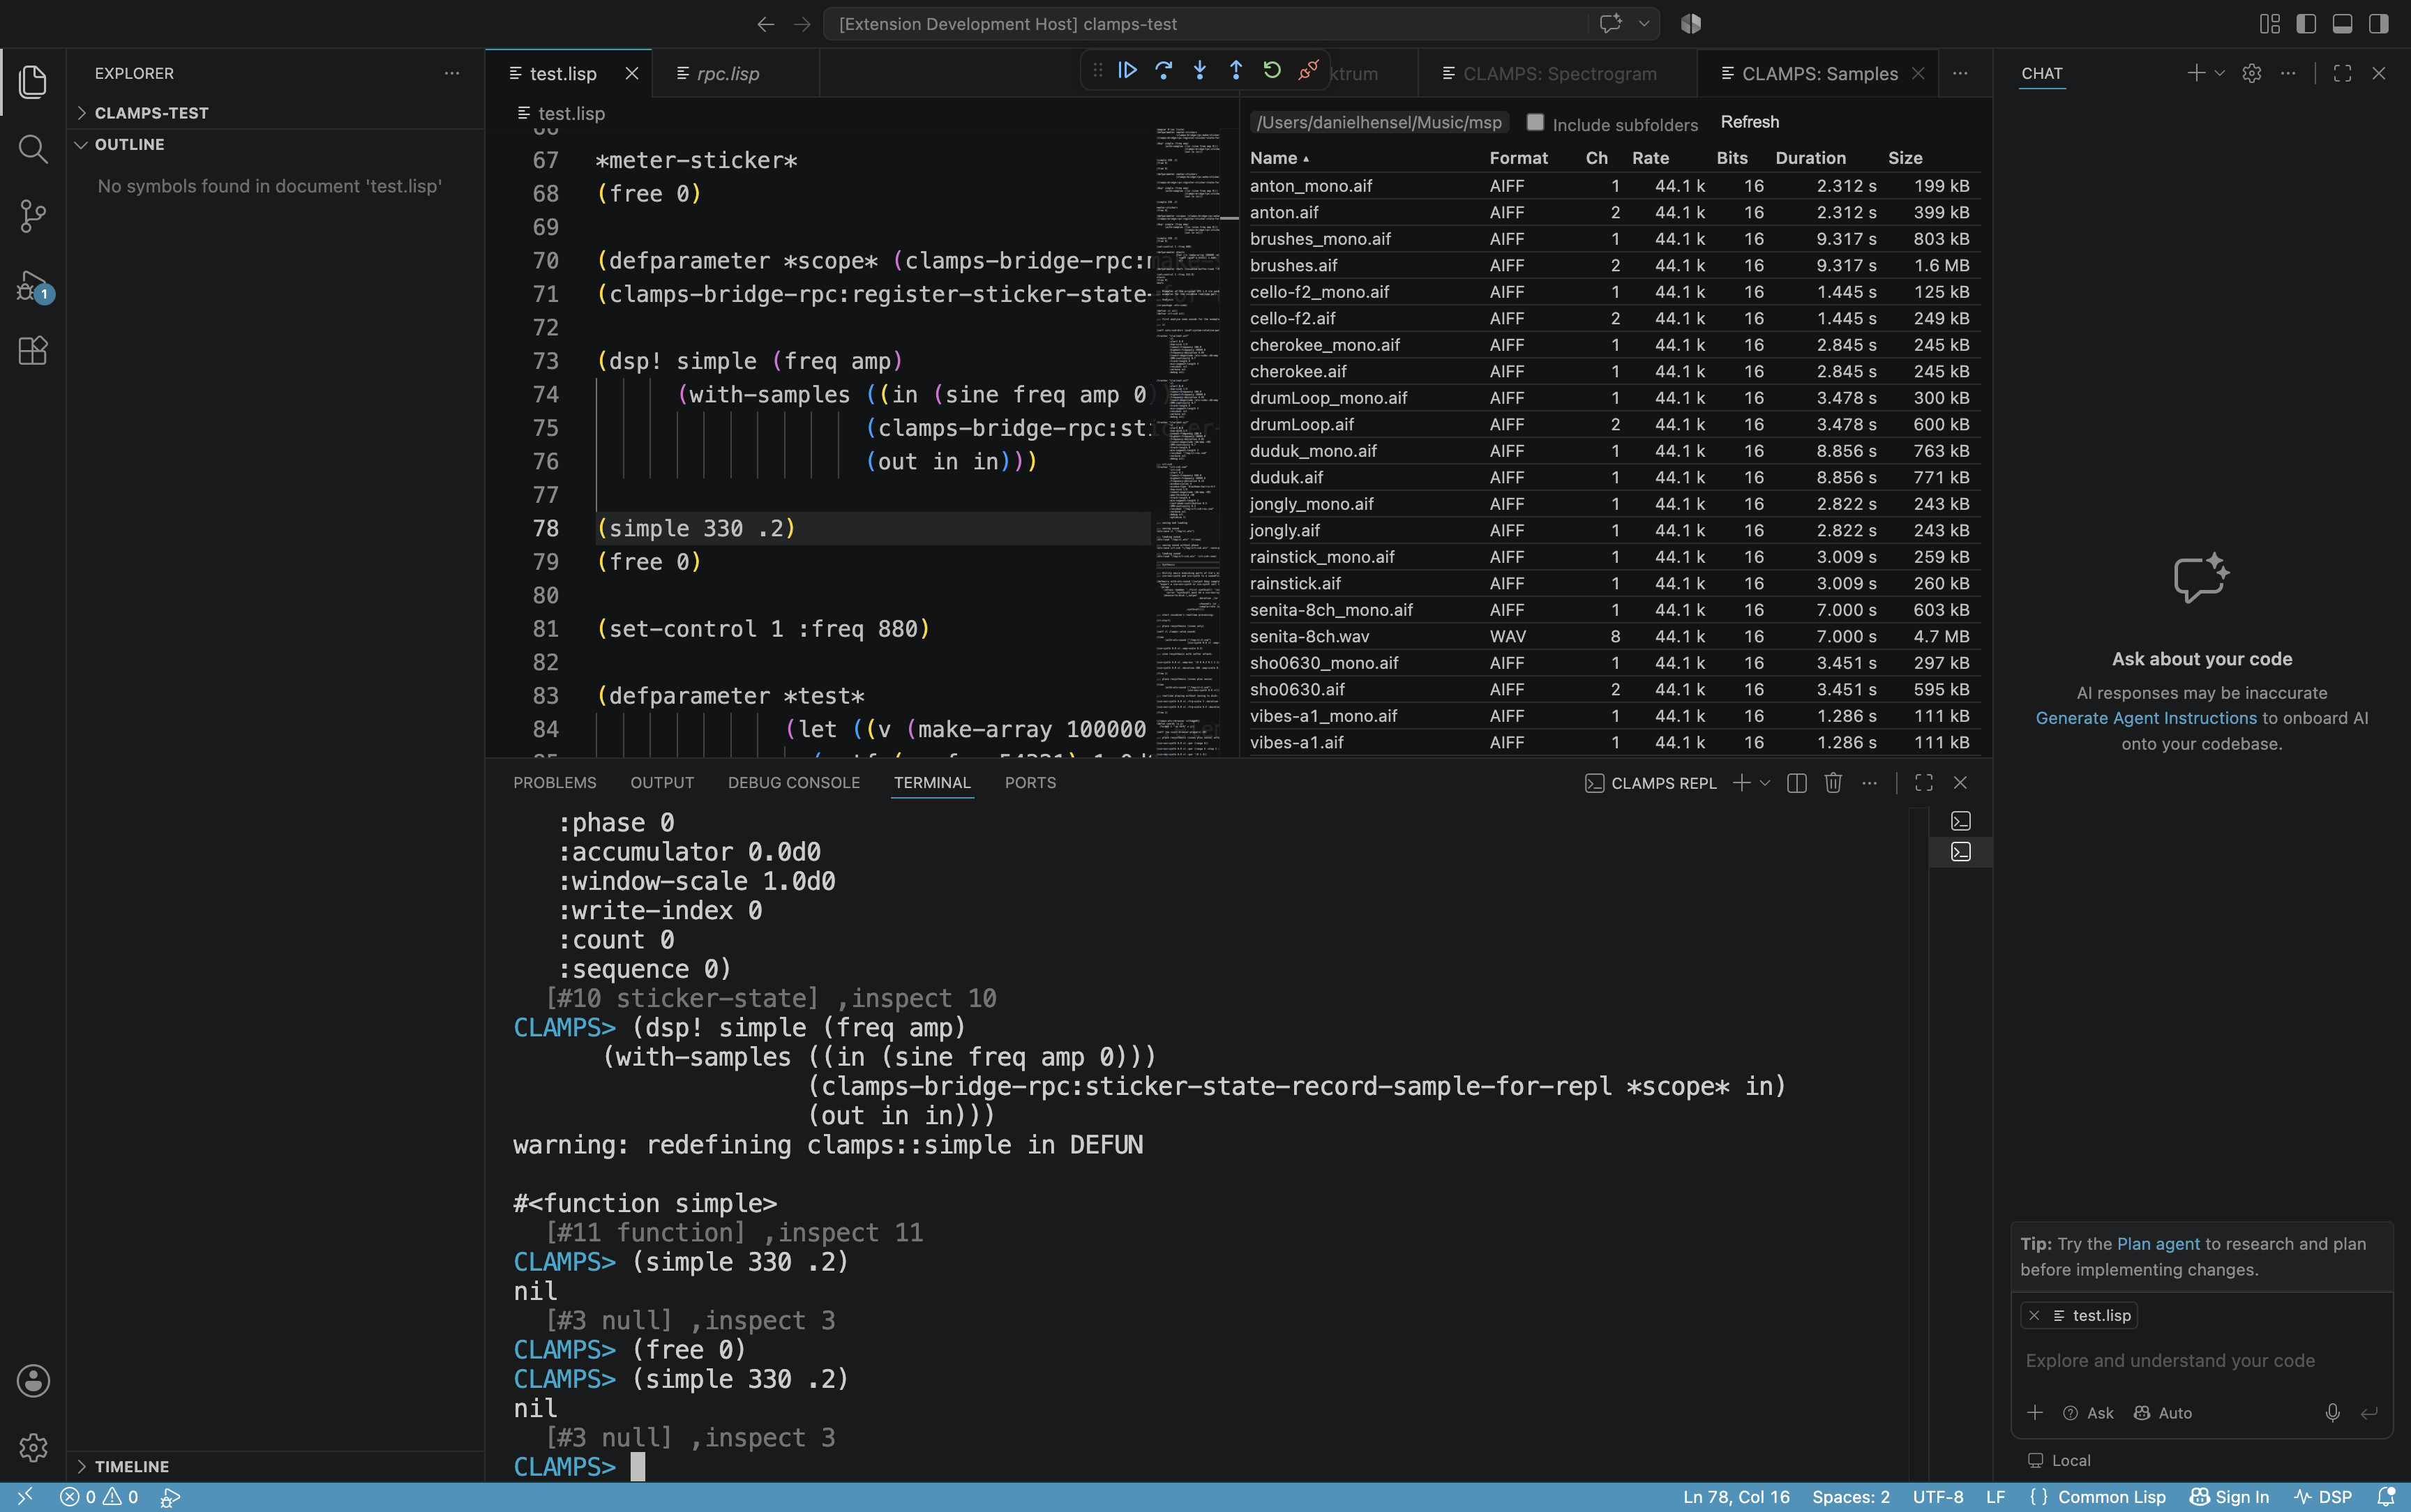This screenshot has height=1512, width=2411.
Task: Change Common Lisp language mode
Action: (2111, 1497)
